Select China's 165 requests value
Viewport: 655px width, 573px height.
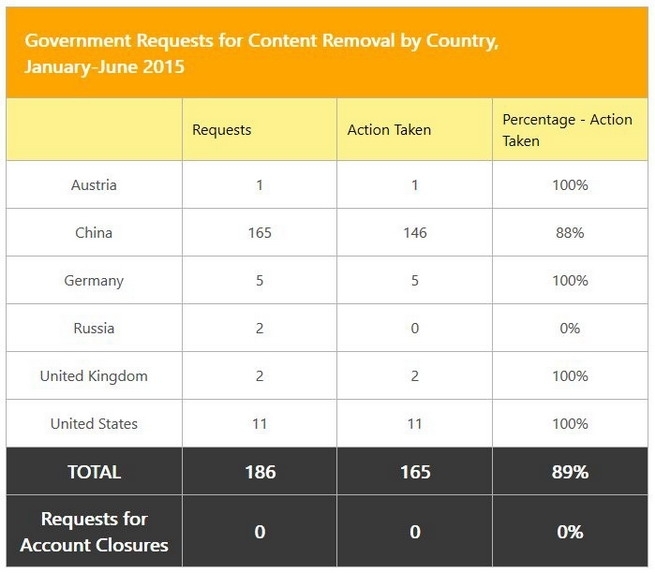(x=259, y=233)
